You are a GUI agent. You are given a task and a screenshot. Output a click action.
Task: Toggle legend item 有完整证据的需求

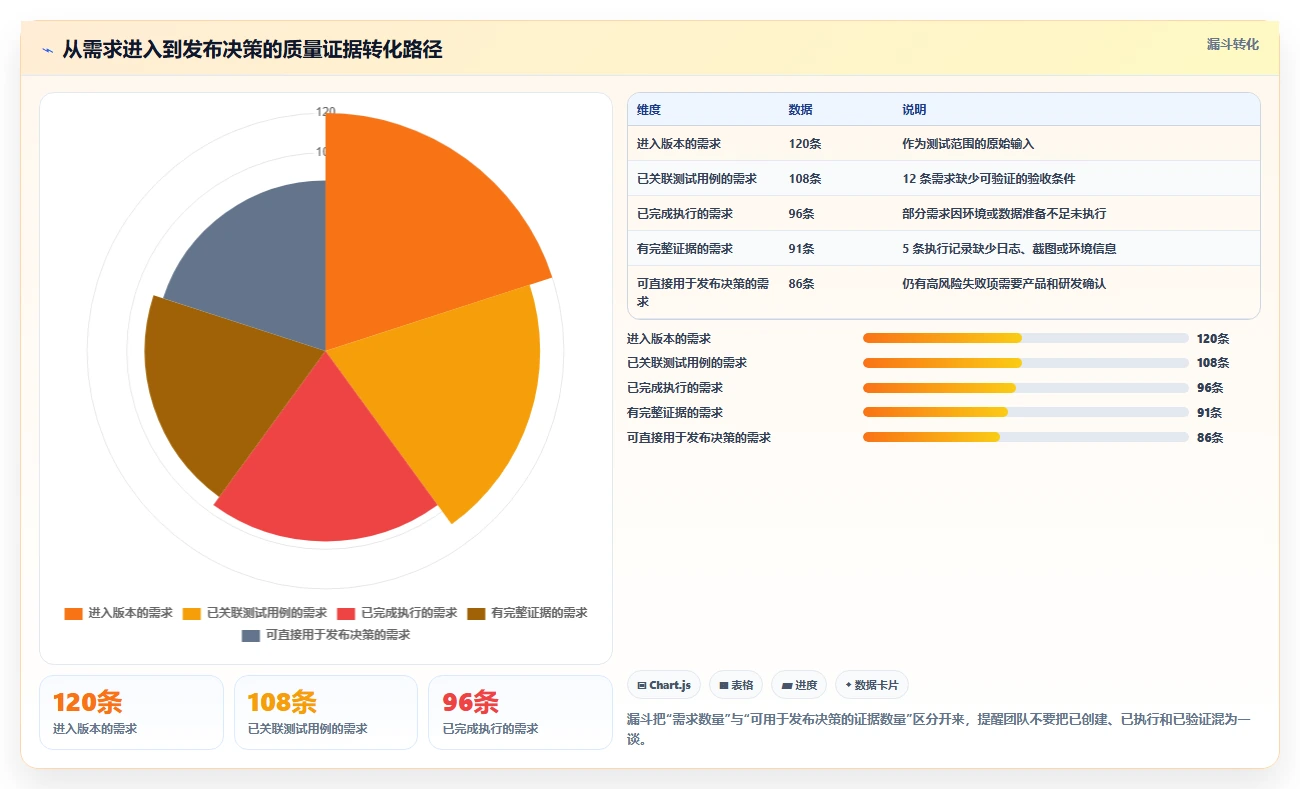[x=527, y=613]
